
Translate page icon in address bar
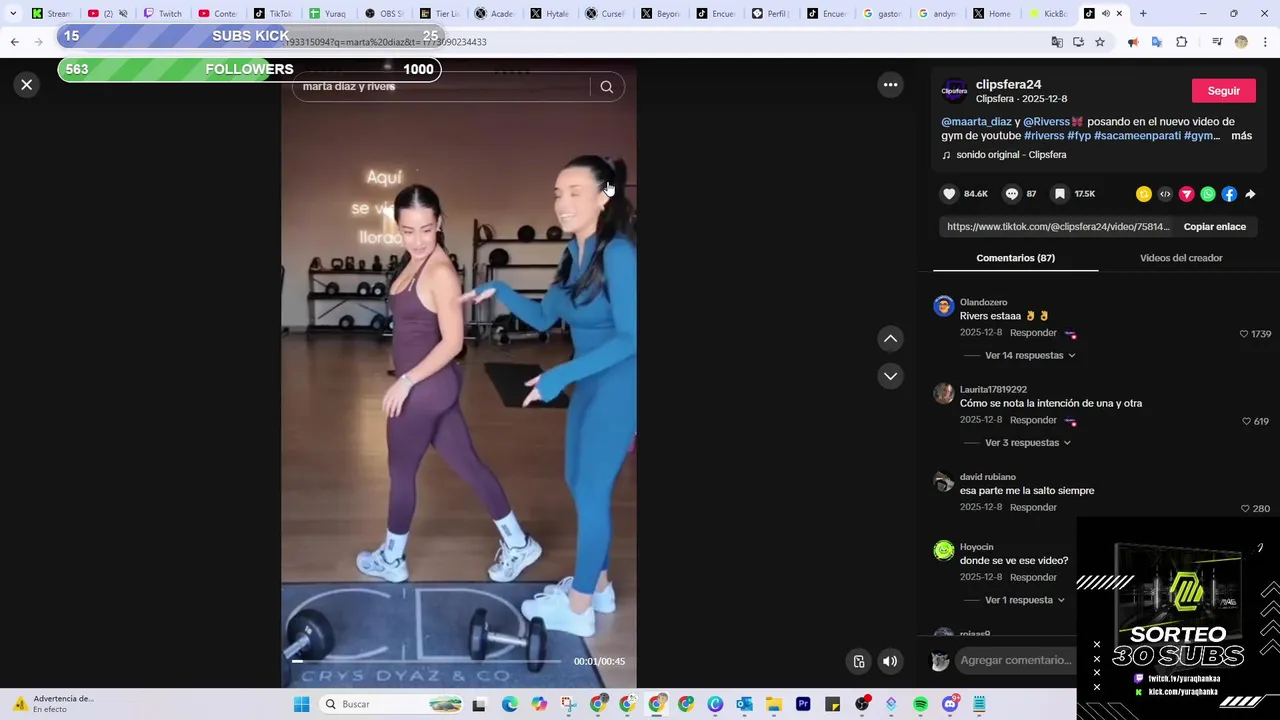click(1057, 42)
